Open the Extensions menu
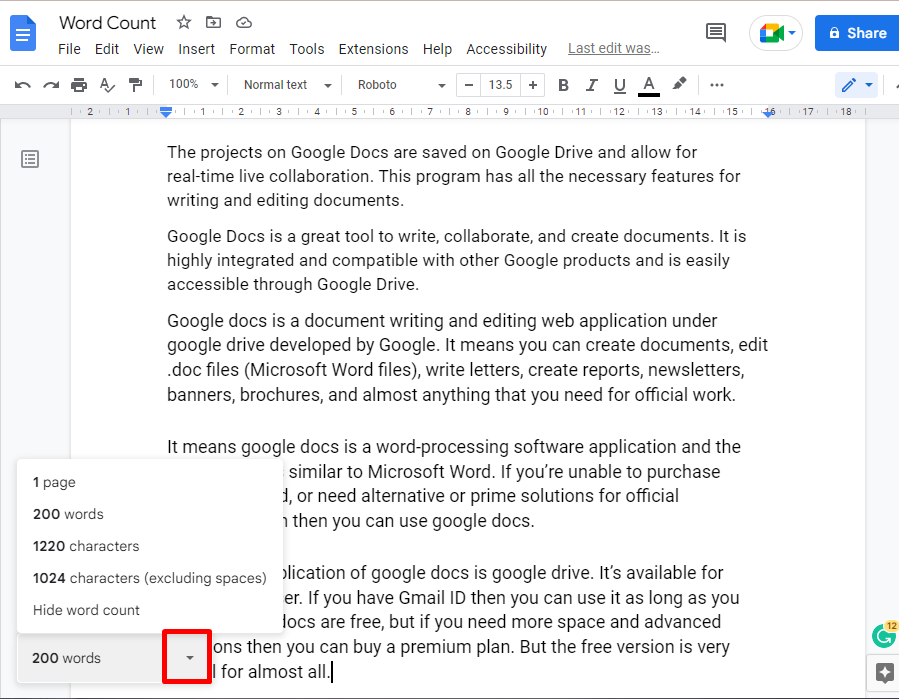The image size is (899, 699). (373, 49)
